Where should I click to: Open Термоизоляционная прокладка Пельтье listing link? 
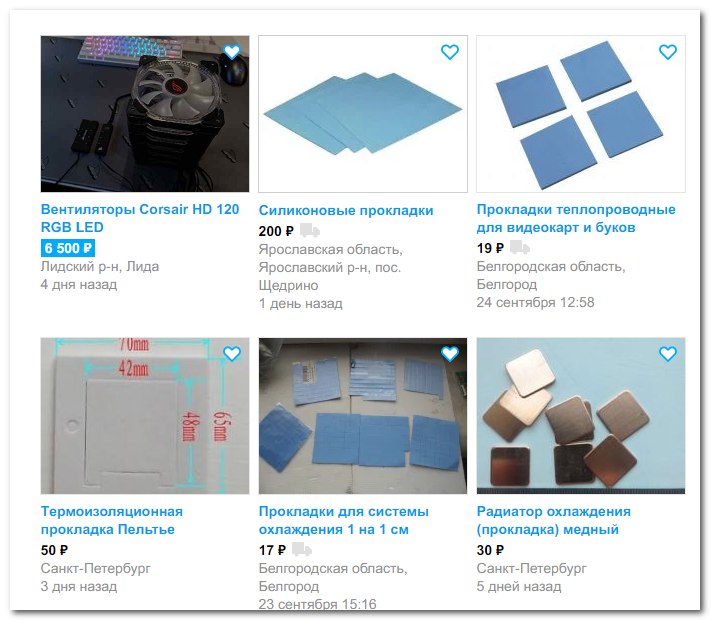(x=112, y=520)
